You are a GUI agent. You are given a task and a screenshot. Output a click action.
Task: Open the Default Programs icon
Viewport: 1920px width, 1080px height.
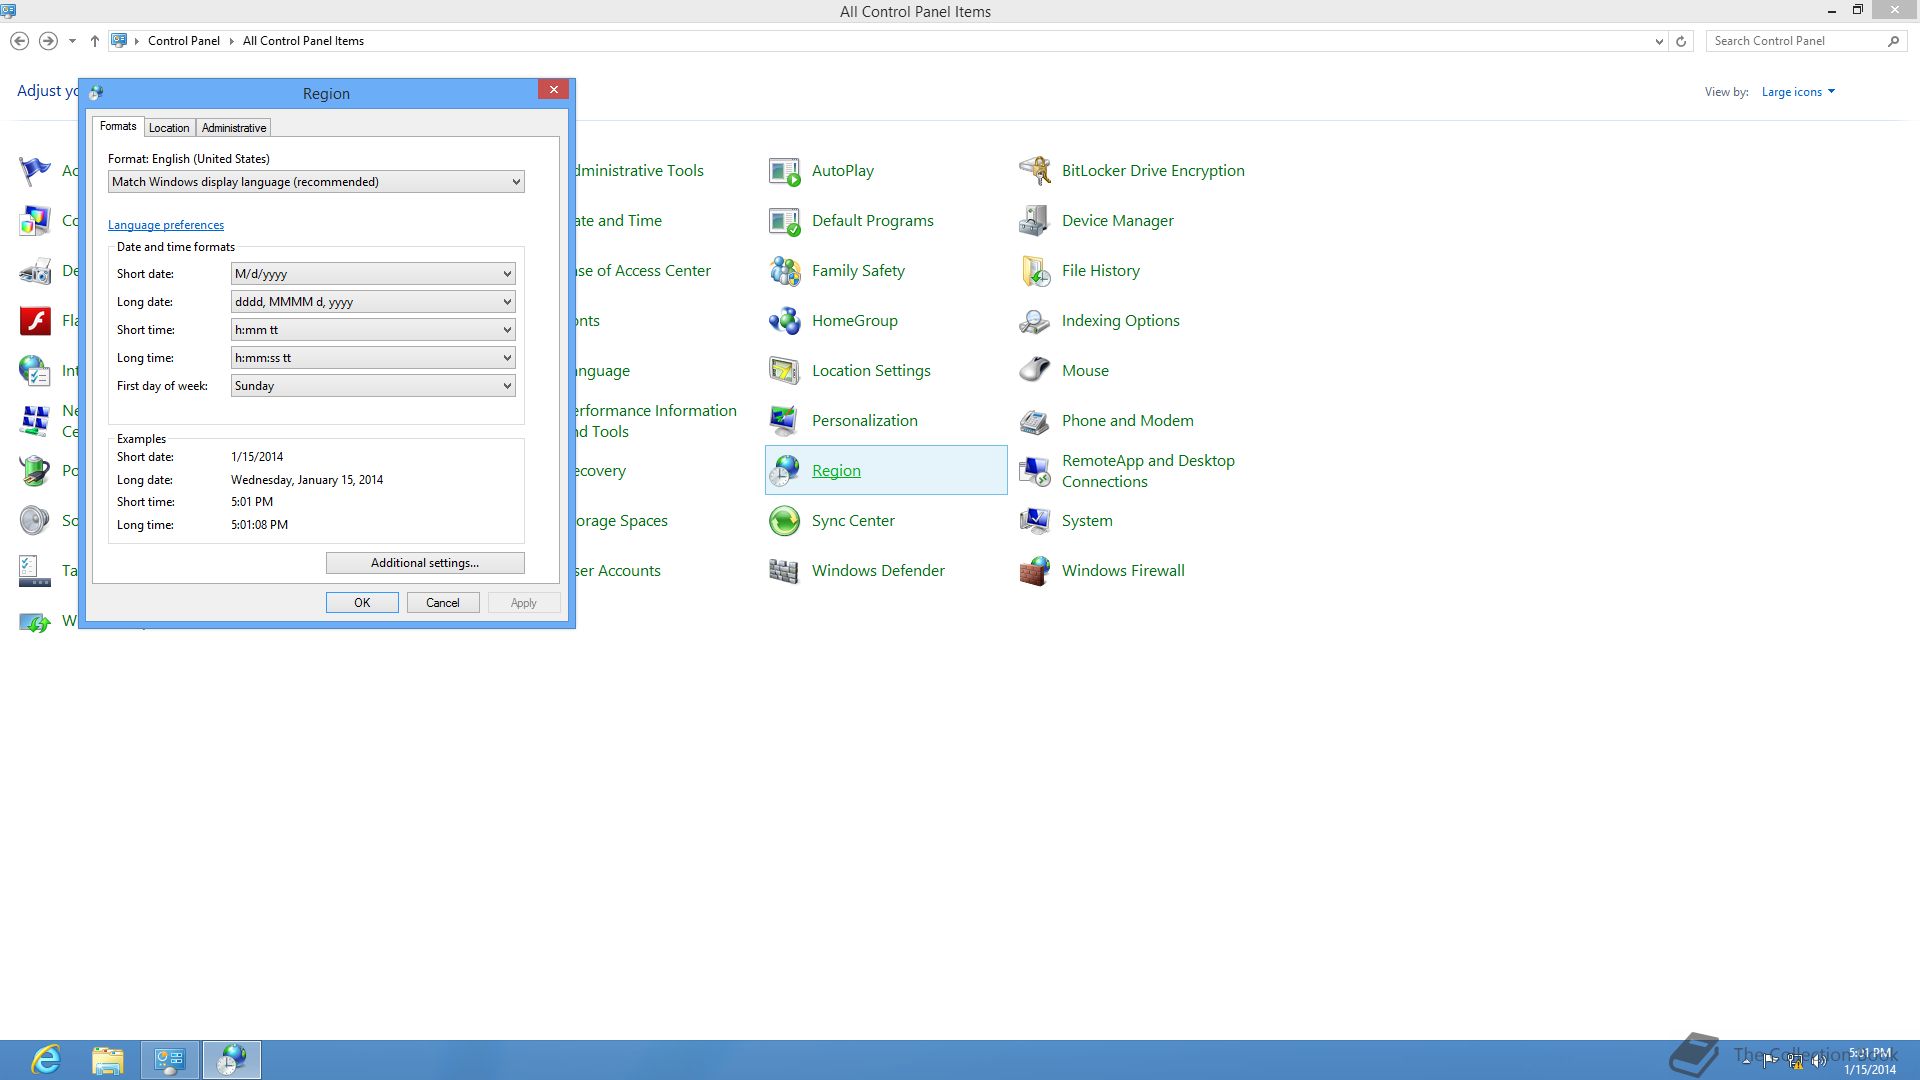(784, 221)
